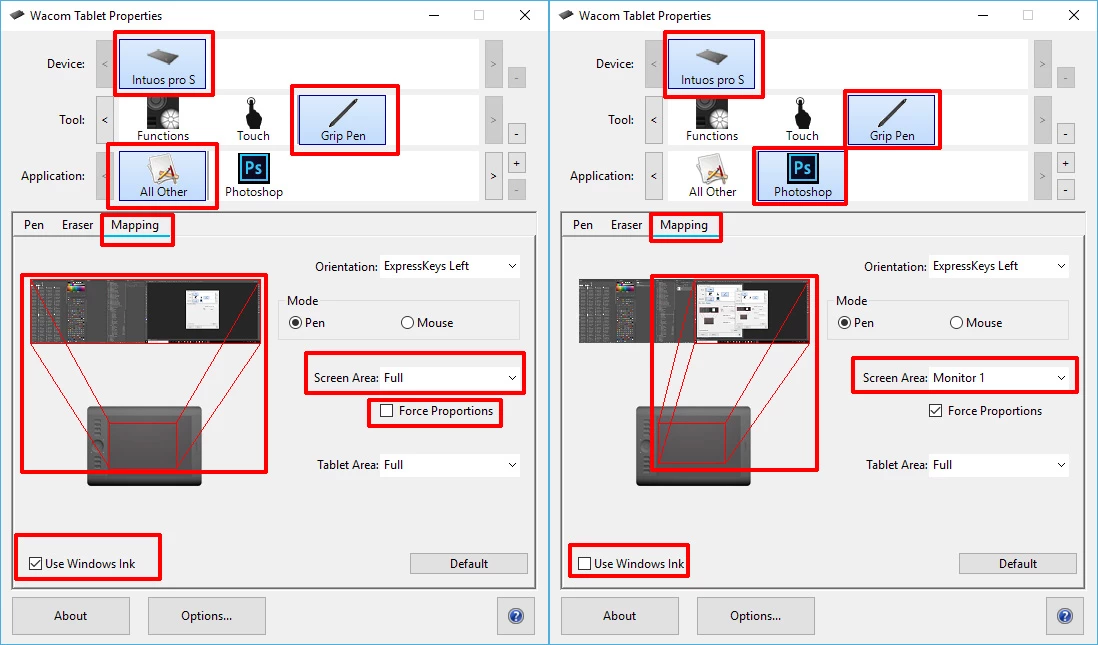Click screen mapping preview in left window
The width and height of the screenshot is (1098, 645).
[x=146, y=312]
